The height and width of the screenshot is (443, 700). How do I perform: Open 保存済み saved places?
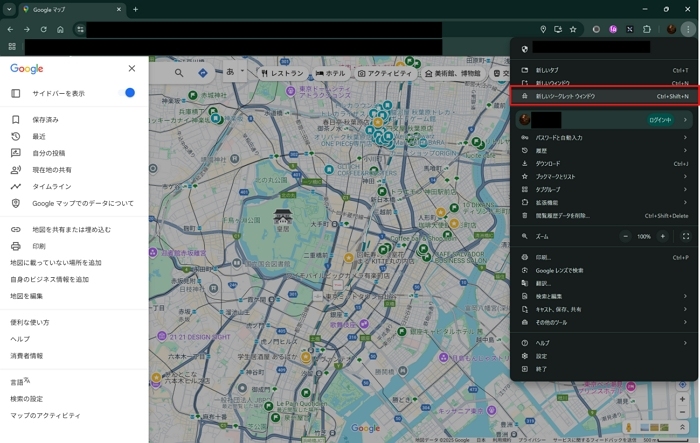coord(45,119)
